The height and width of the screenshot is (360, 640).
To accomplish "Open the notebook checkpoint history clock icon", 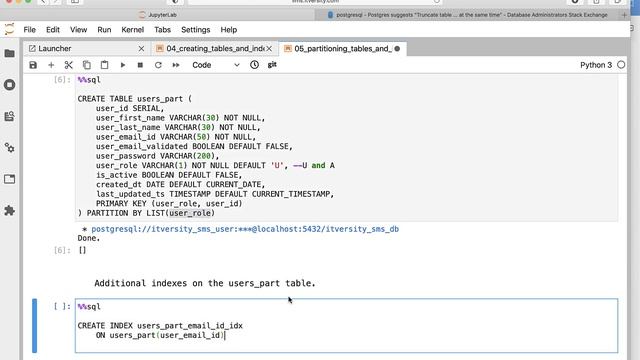I will pos(254,65).
